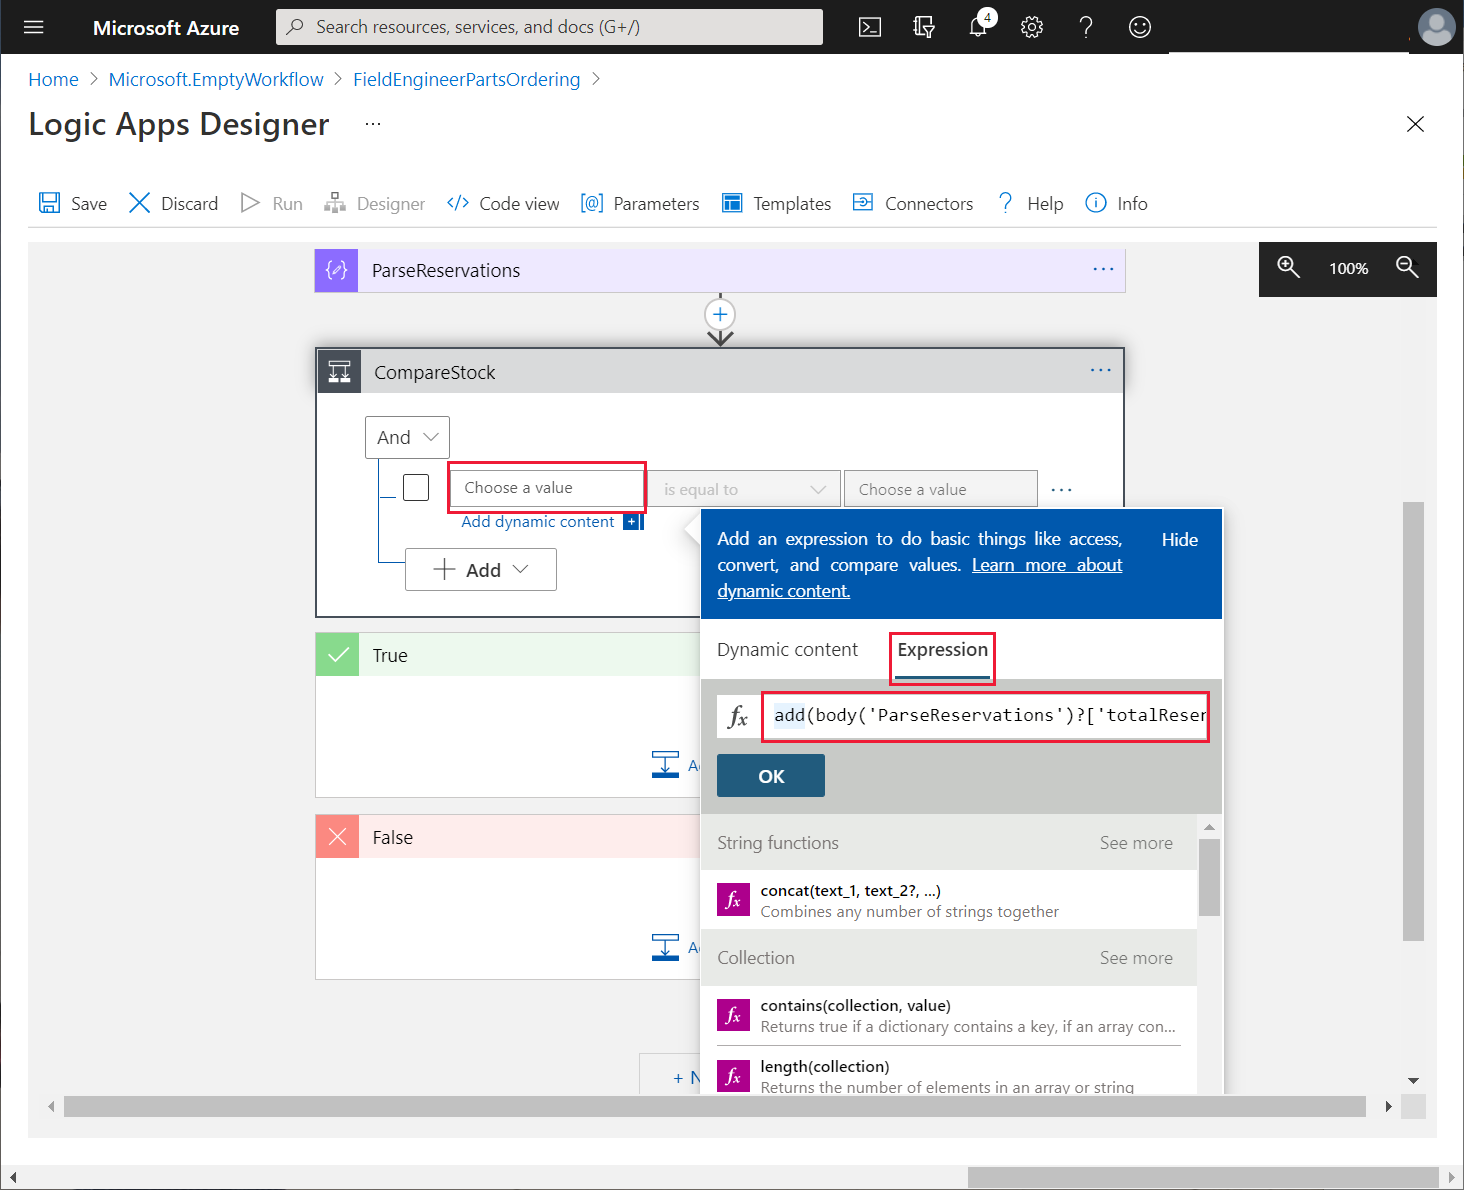Open the feedback smiley icon
Image resolution: width=1464 pixels, height=1190 pixels.
click(x=1140, y=27)
